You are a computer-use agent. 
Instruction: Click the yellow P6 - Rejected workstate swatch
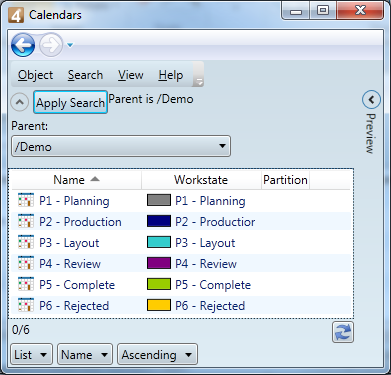tap(159, 305)
